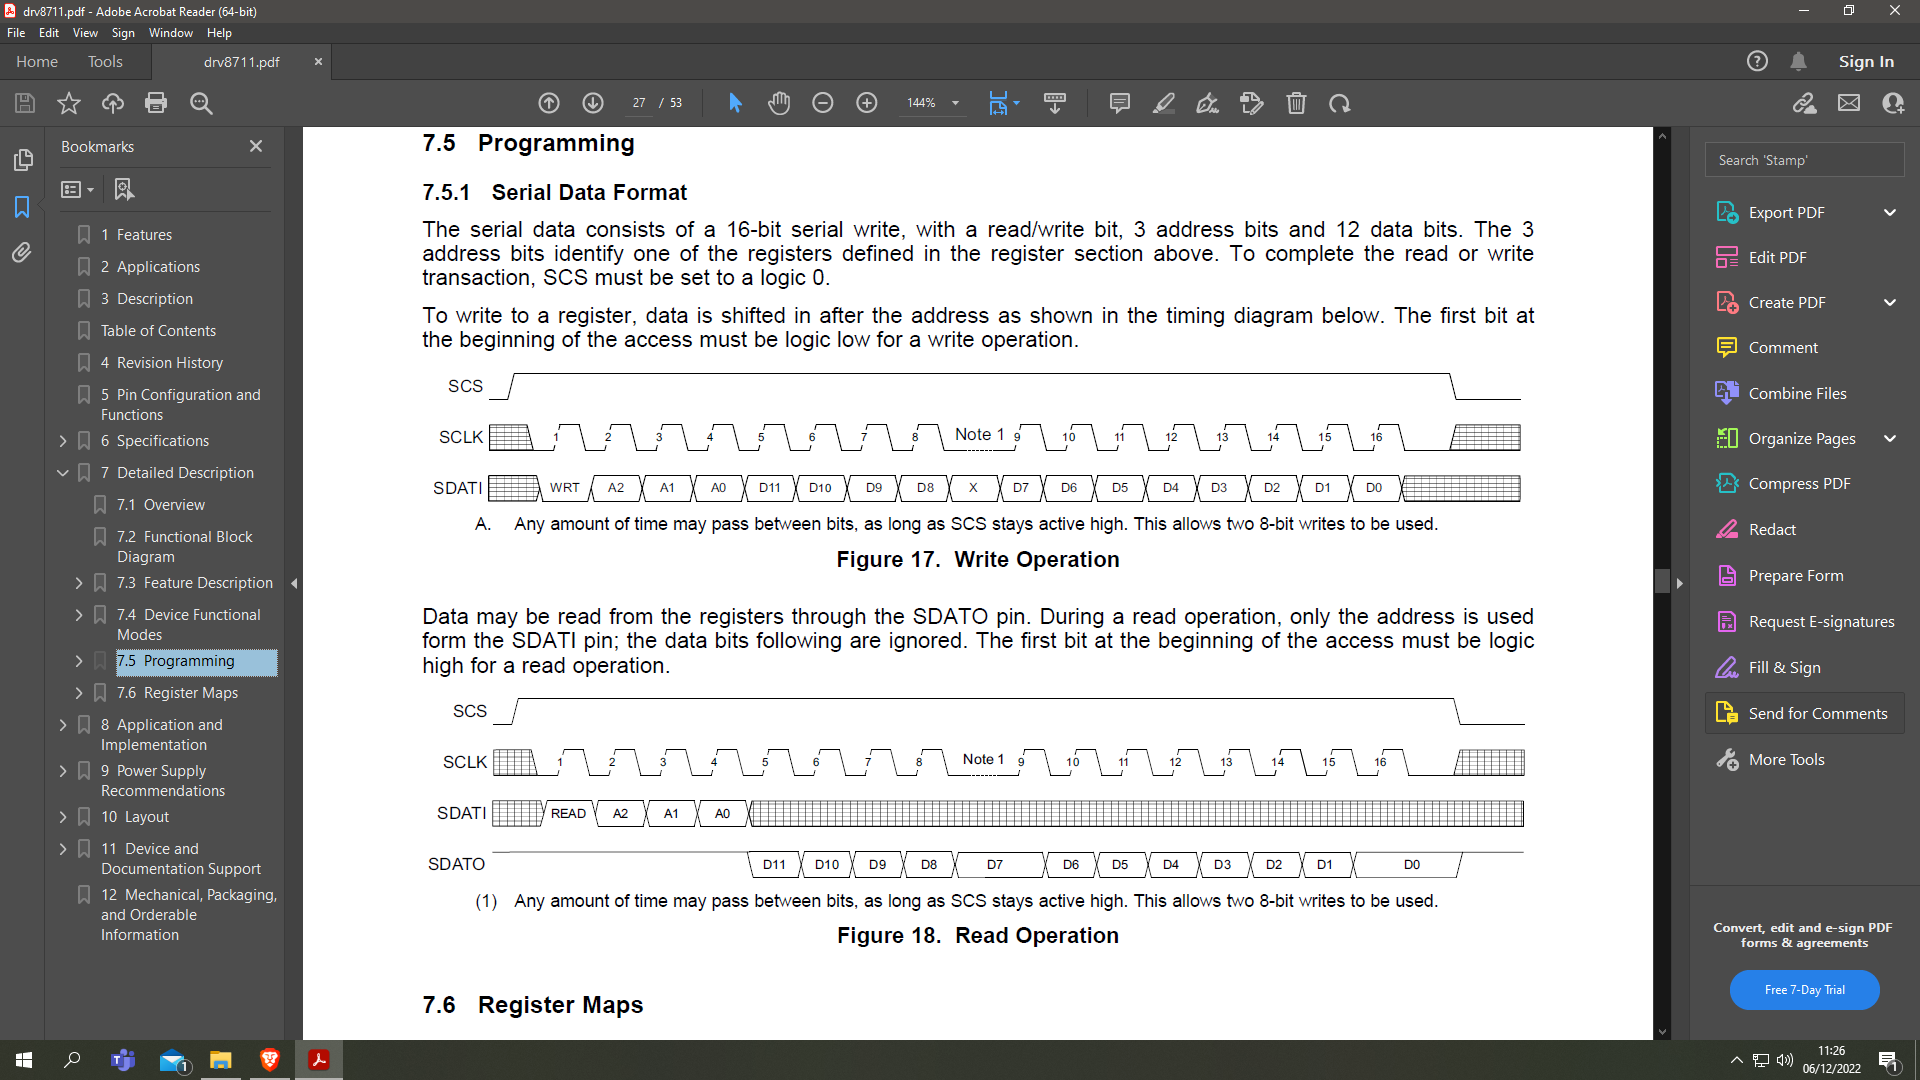Switch to the Tools tab
Image resolution: width=1920 pixels, height=1080 pixels.
coord(105,61)
